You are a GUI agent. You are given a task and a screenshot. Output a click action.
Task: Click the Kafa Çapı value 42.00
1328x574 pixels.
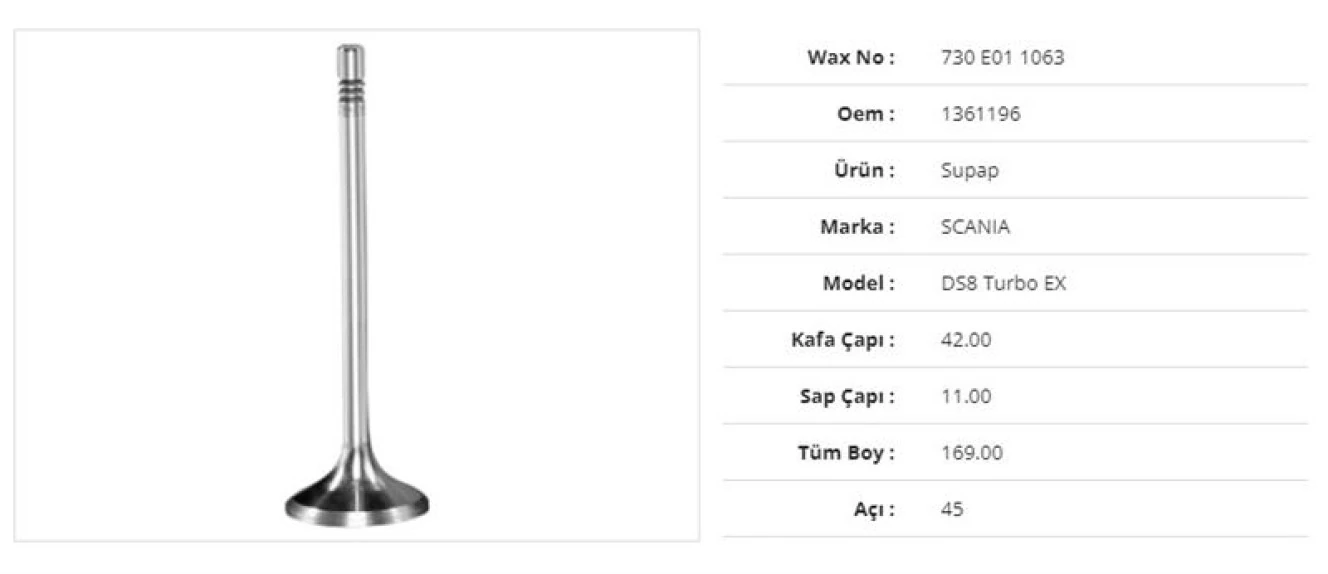click(x=966, y=340)
